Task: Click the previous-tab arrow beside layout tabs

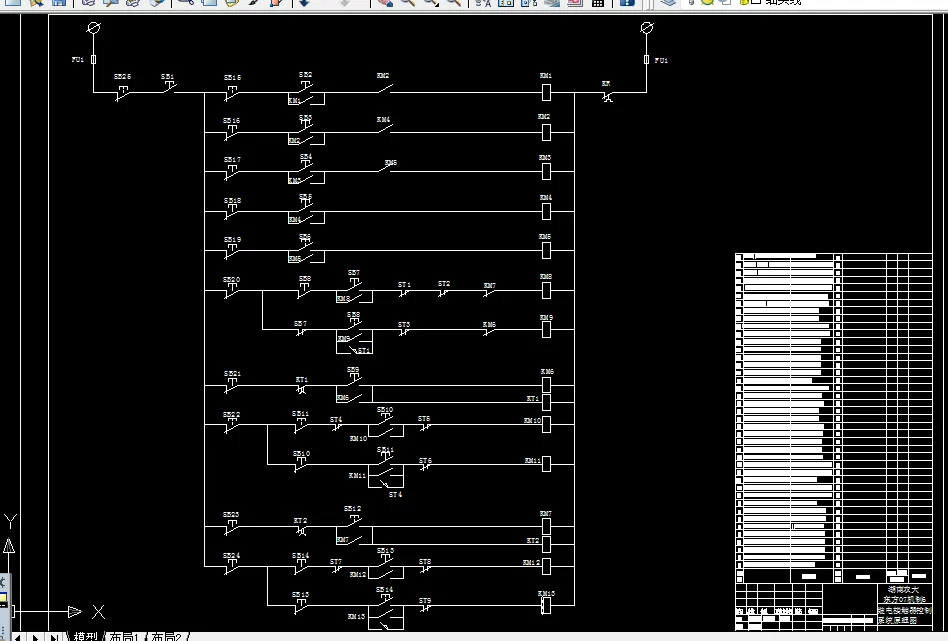Action: click(x=19, y=637)
